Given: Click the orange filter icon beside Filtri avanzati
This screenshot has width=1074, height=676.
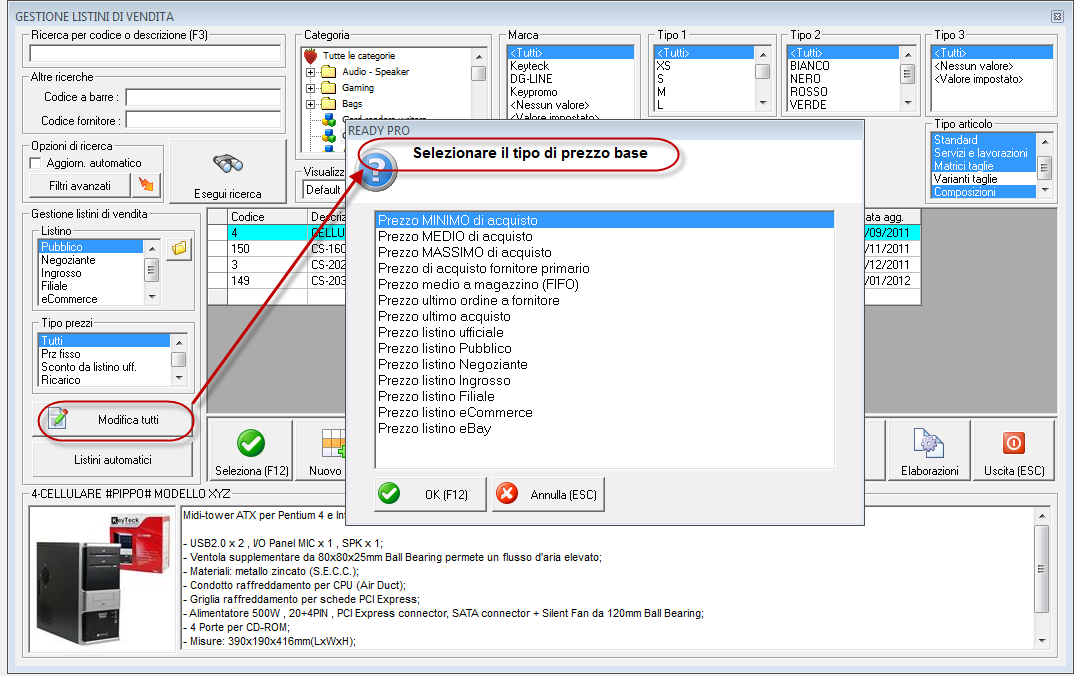Looking at the screenshot, I should tap(146, 185).
